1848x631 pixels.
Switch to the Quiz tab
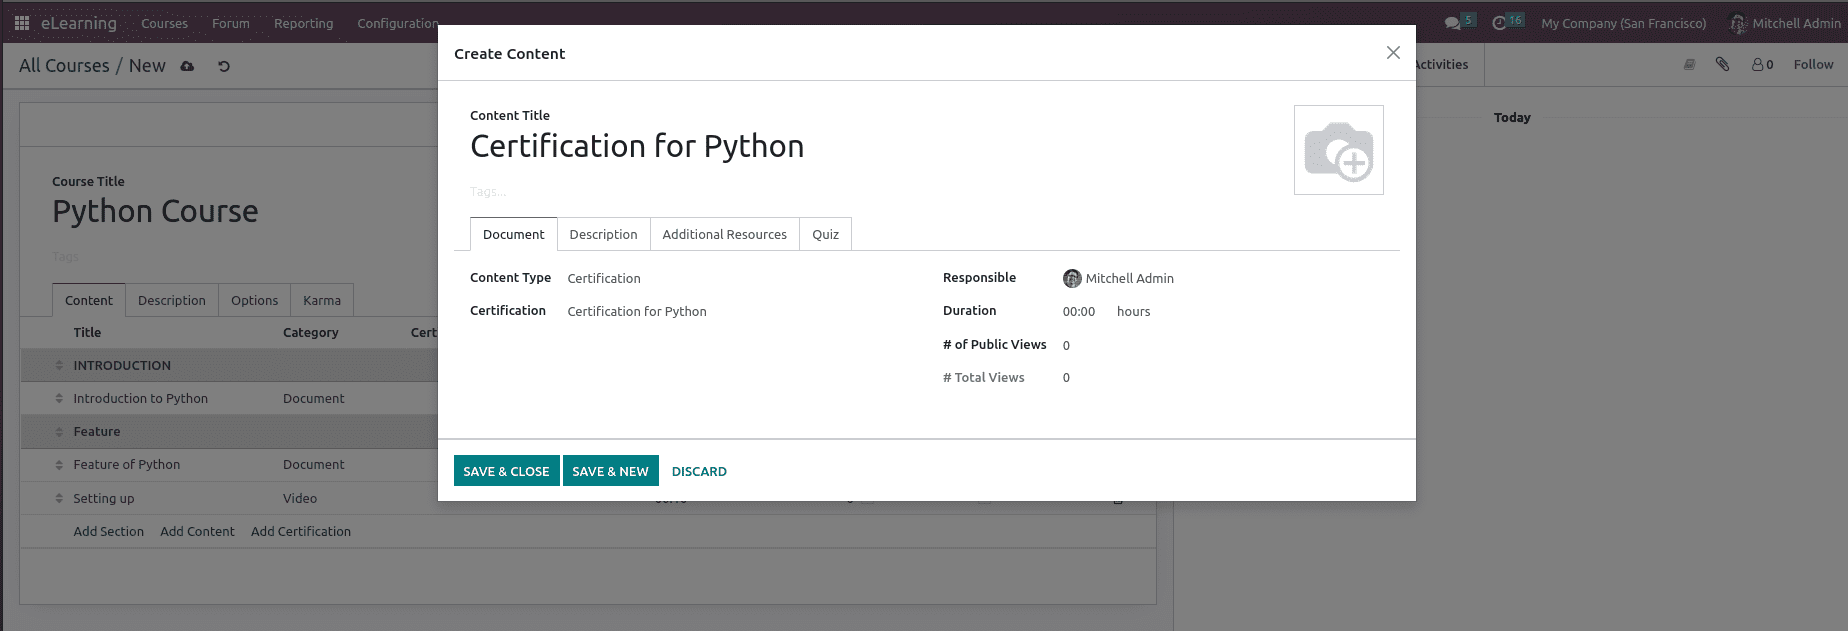click(x=825, y=235)
